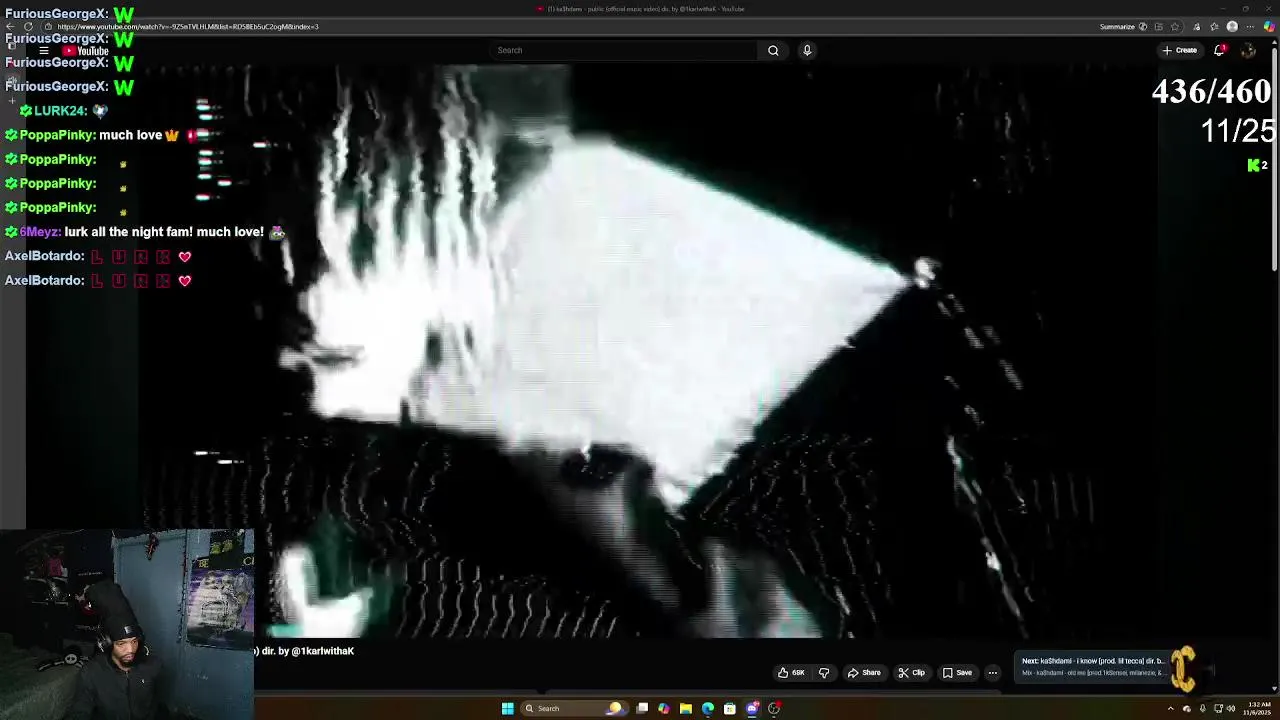The width and height of the screenshot is (1280, 720).
Task: Open the YouTube account avatar menu
Action: (1248, 50)
